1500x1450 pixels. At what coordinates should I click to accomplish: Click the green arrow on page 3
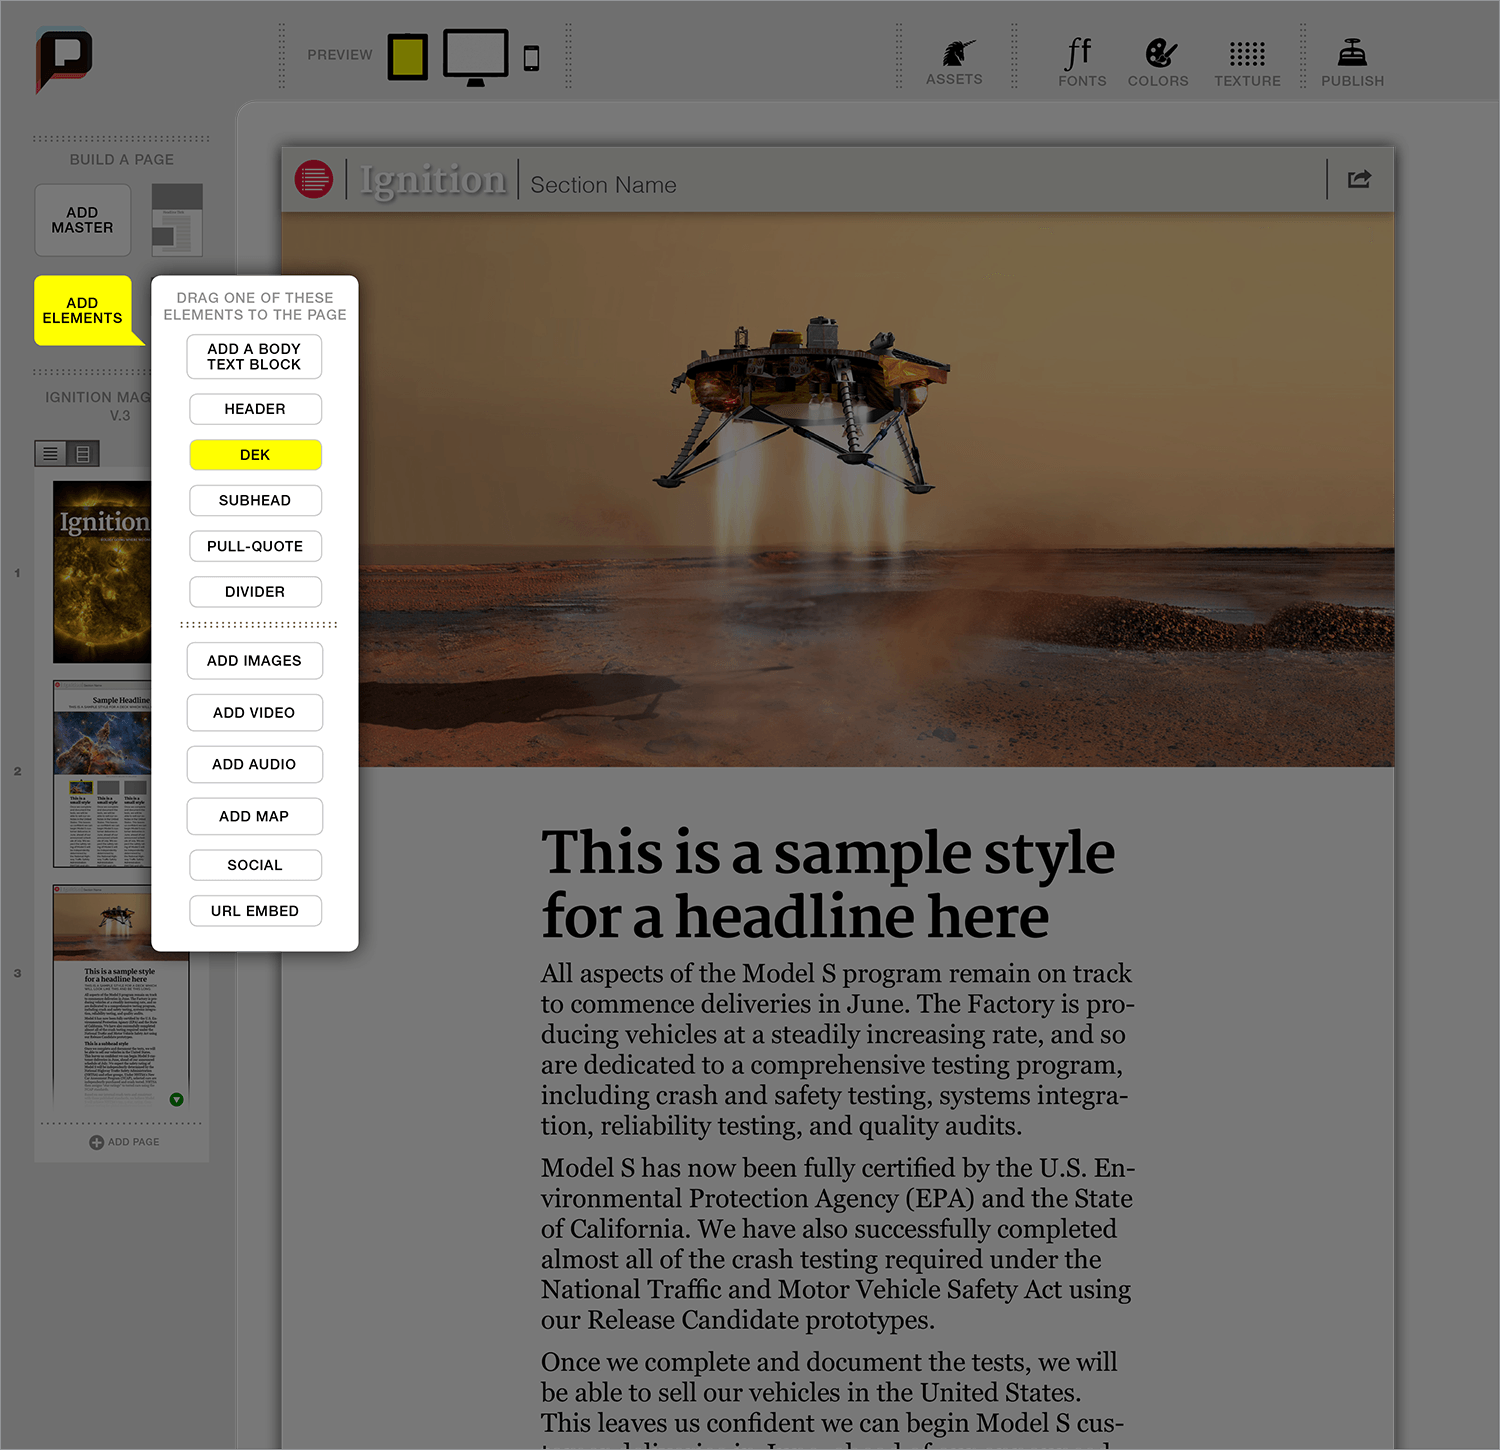coord(177,1099)
